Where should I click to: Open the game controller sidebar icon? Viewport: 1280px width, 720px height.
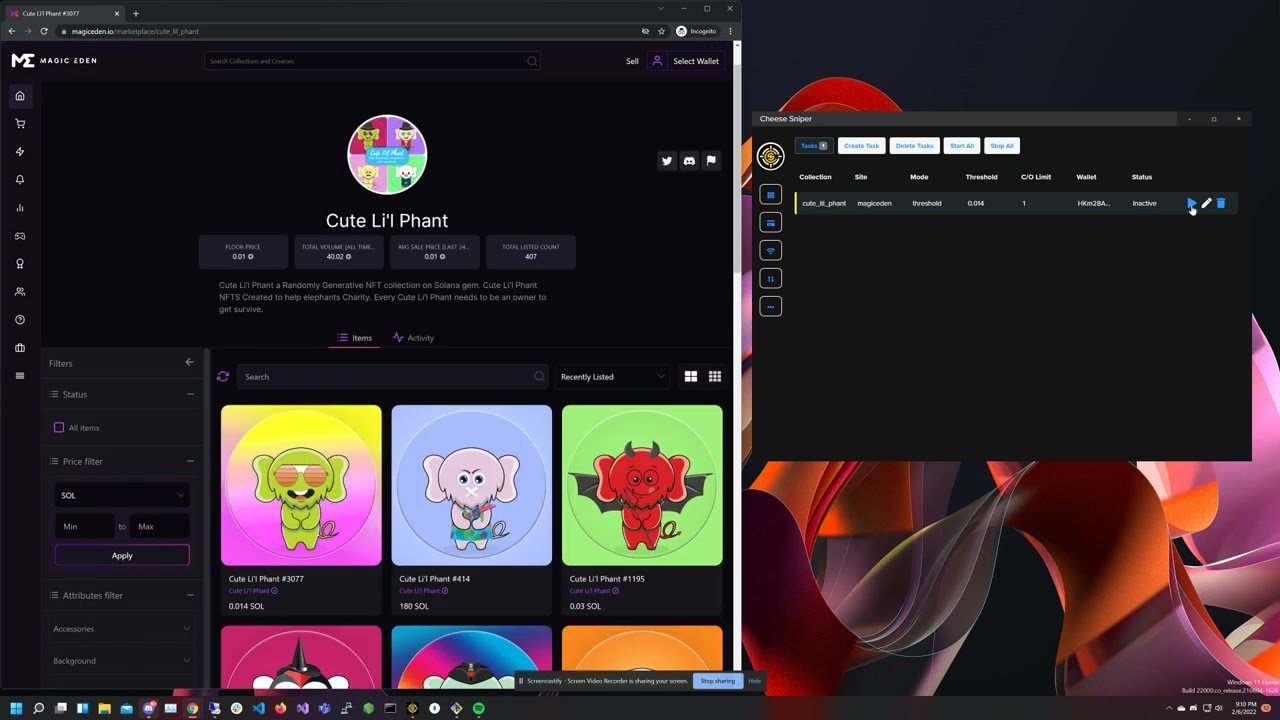20,236
